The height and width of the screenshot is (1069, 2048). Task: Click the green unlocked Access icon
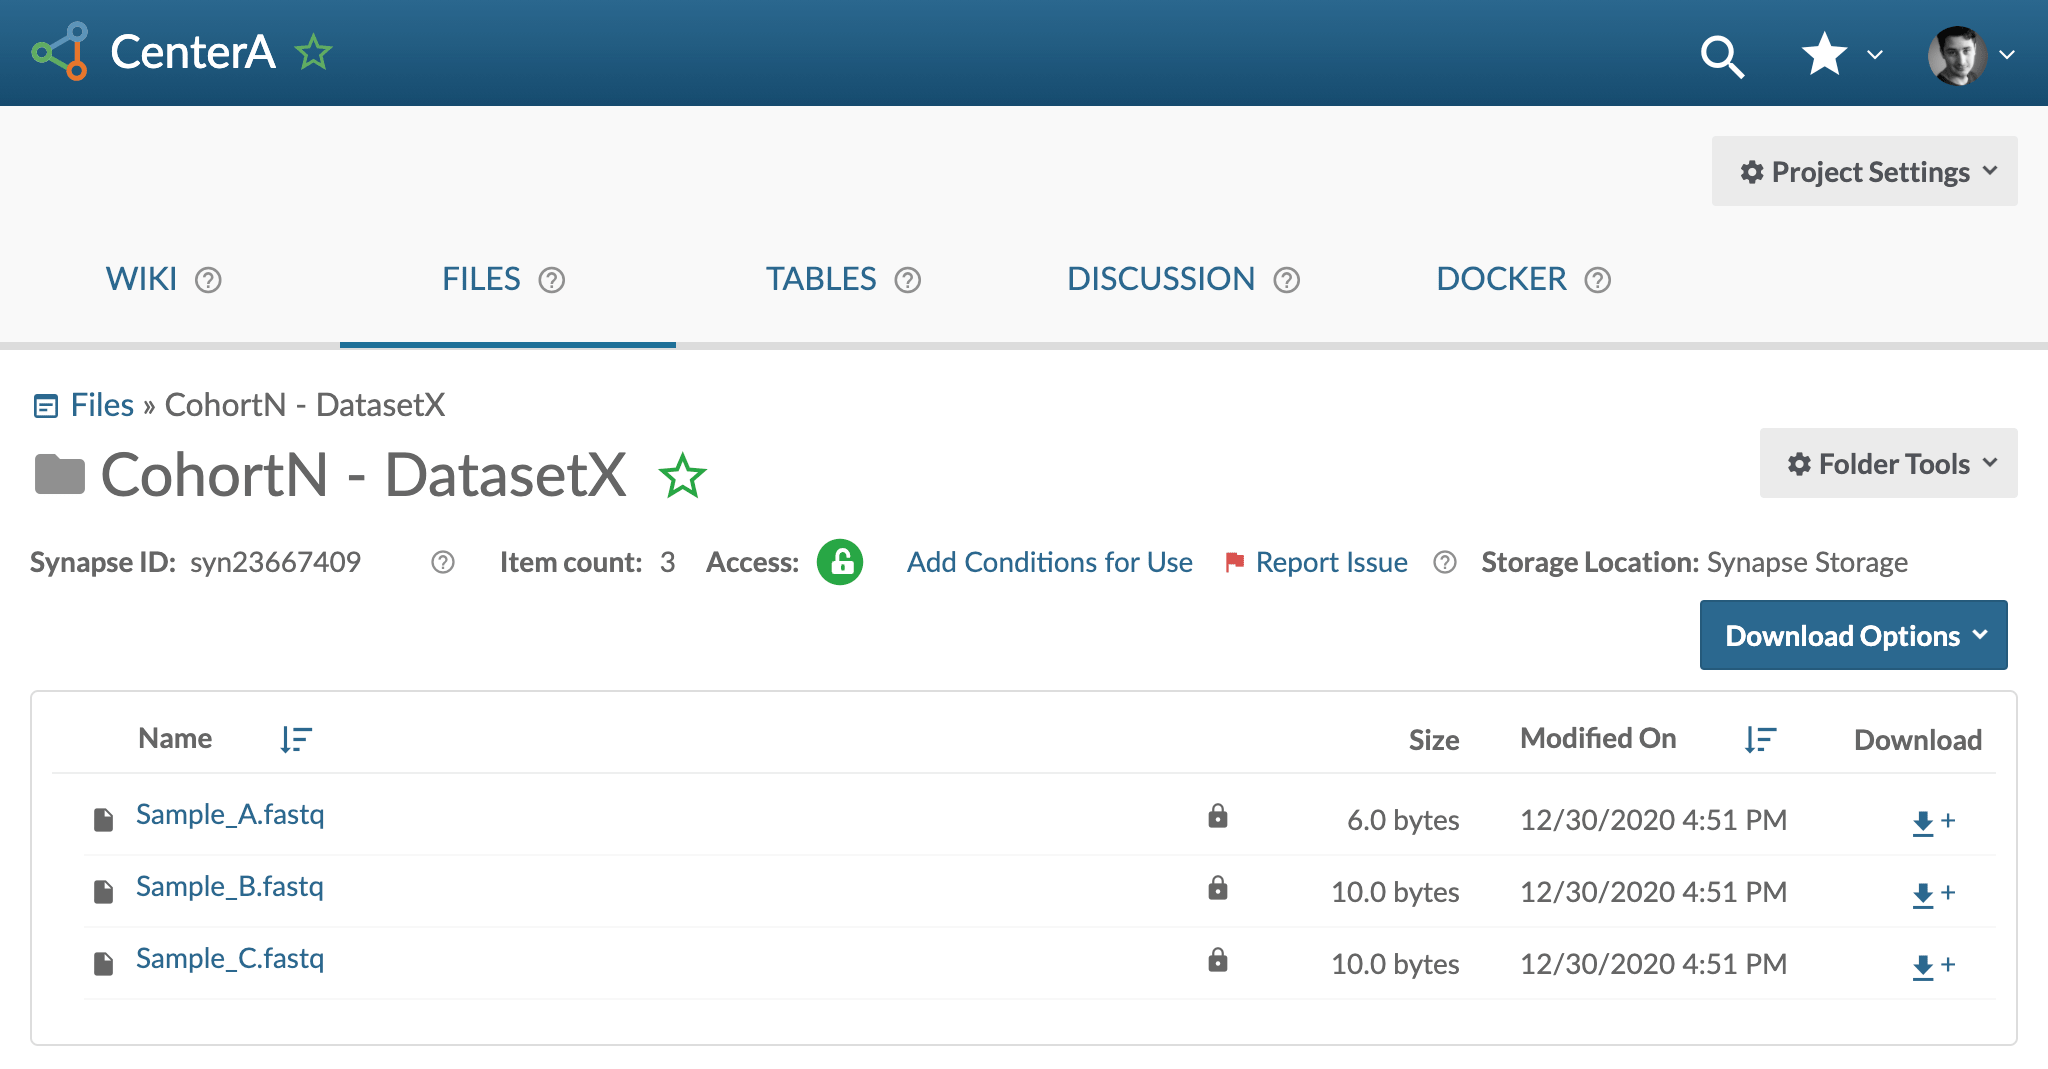pyautogui.click(x=839, y=562)
